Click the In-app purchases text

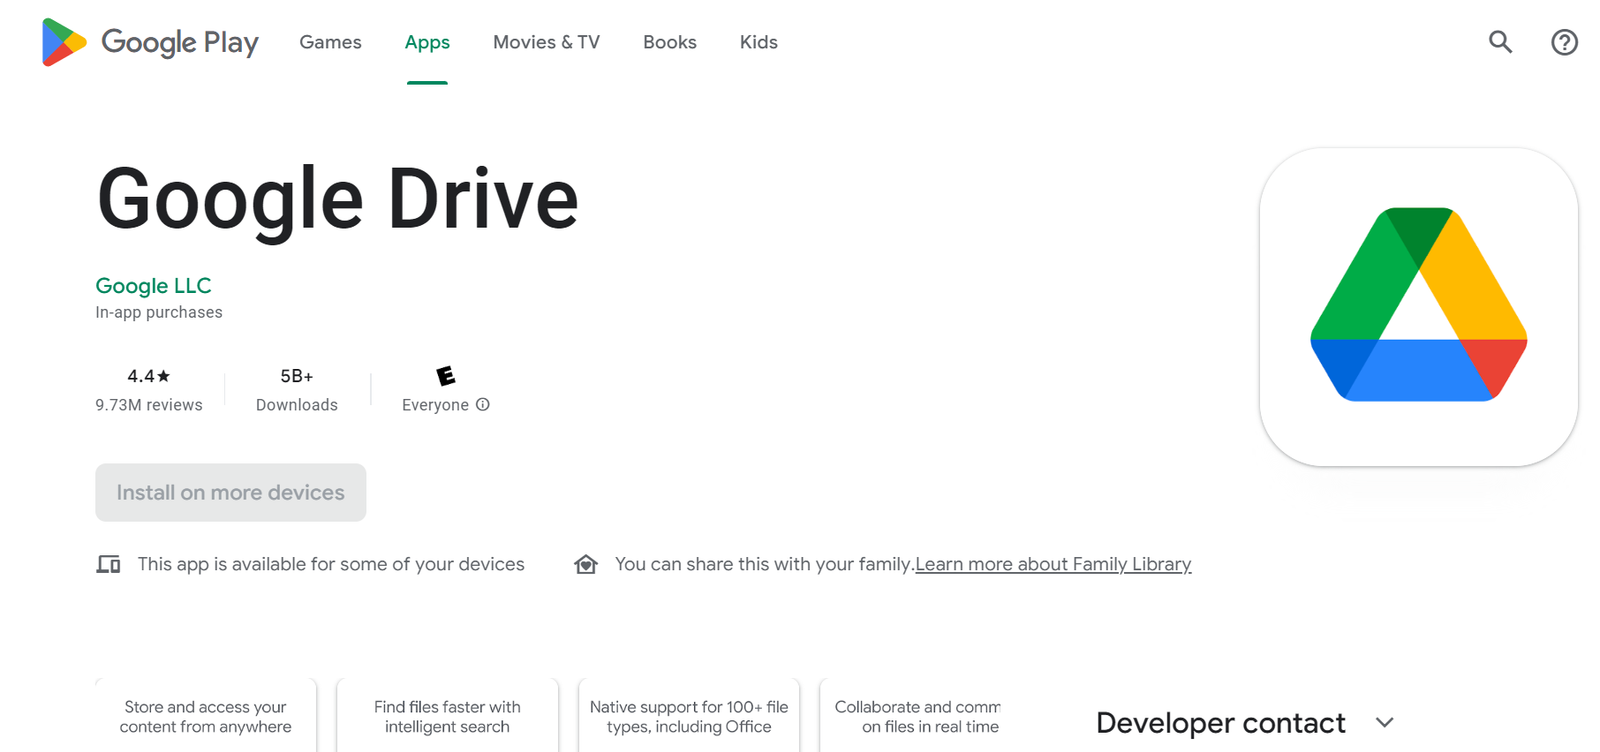[159, 312]
